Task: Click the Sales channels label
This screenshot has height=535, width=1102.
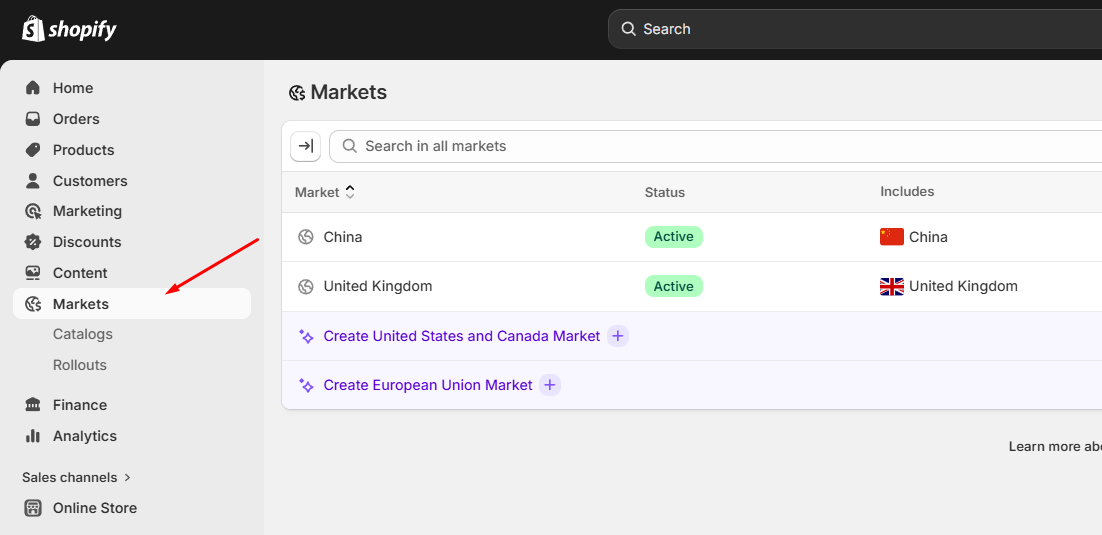Action: click(x=70, y=477)
